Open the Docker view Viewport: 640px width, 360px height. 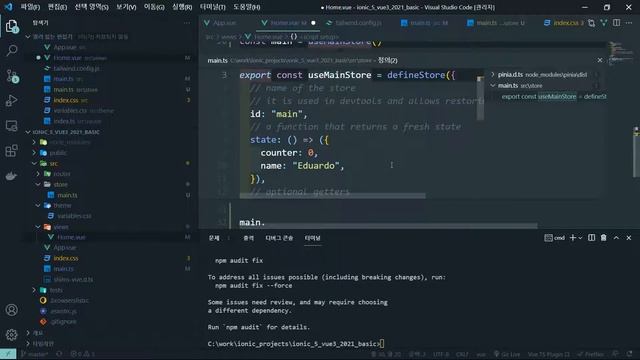[12, 176]
